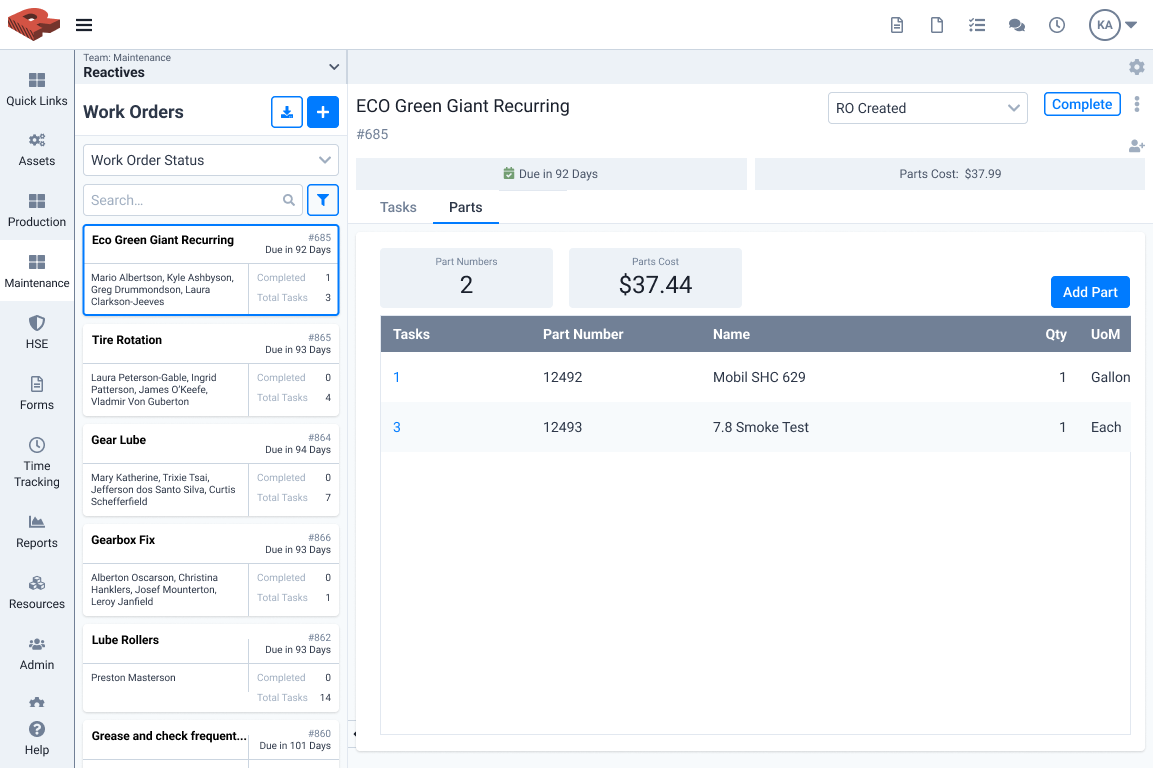Open the KA user profile menu

click(1113, 25)
